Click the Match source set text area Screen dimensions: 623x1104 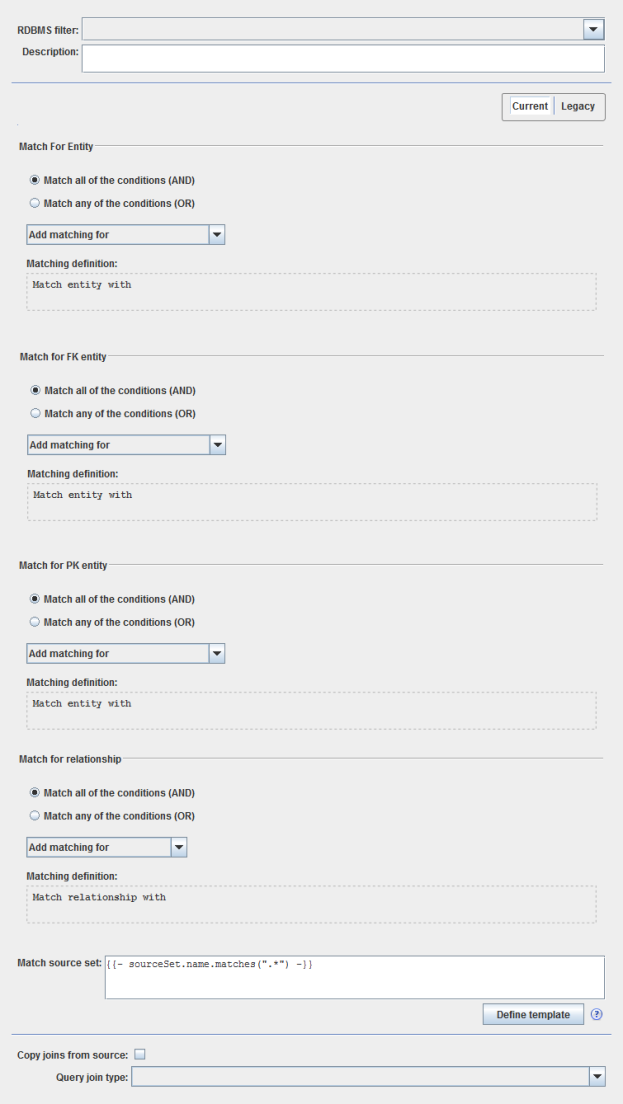(x=354, y=977)
